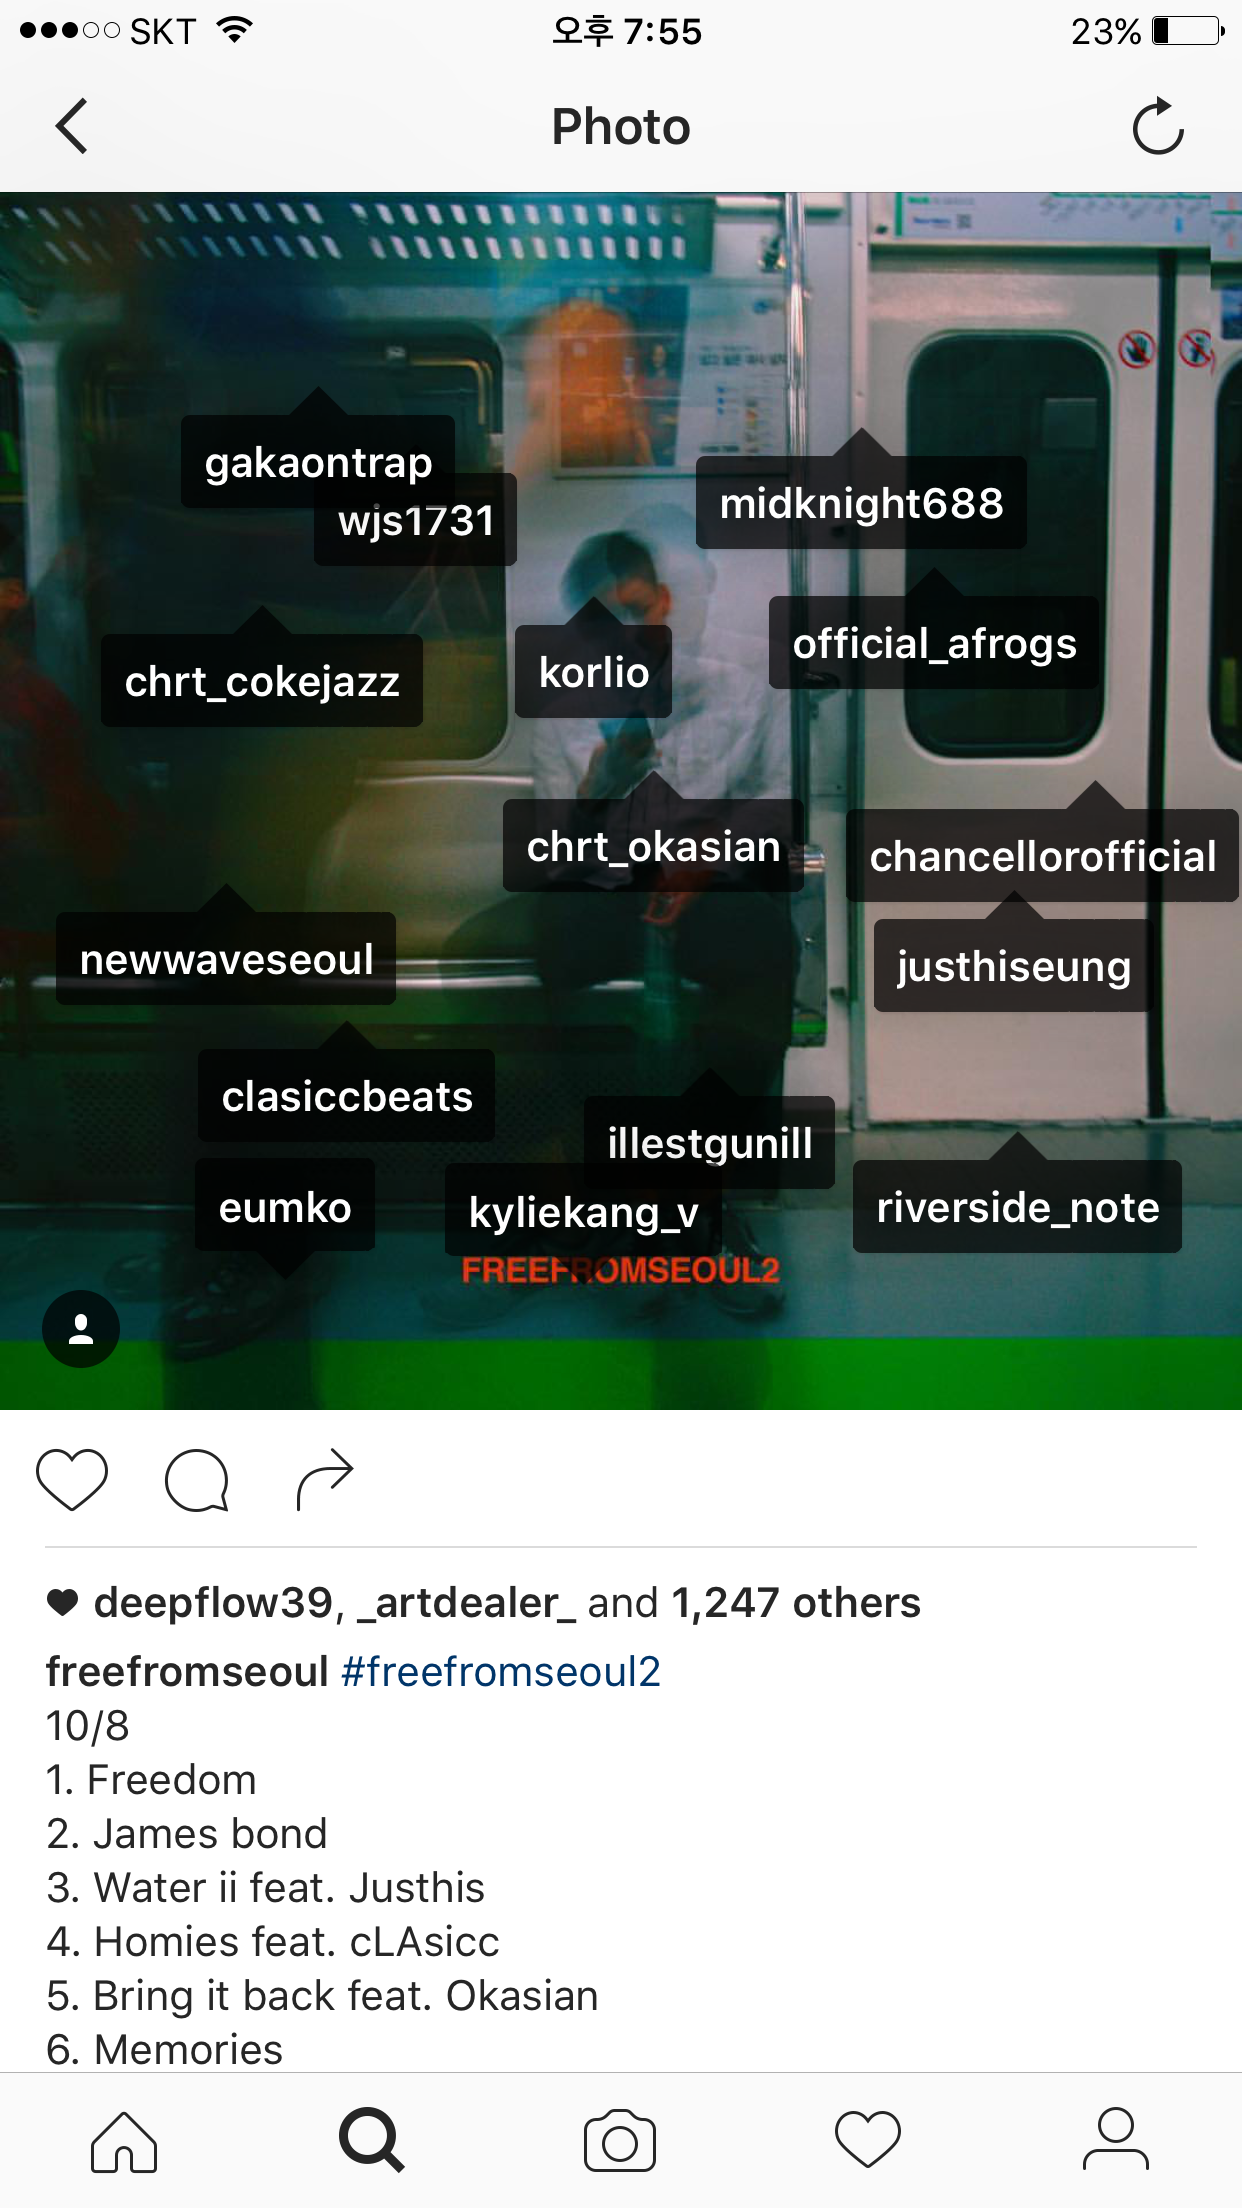Tap the back arrow in the header
The height and width of the screenshot is (2208, 1242).
72,126
